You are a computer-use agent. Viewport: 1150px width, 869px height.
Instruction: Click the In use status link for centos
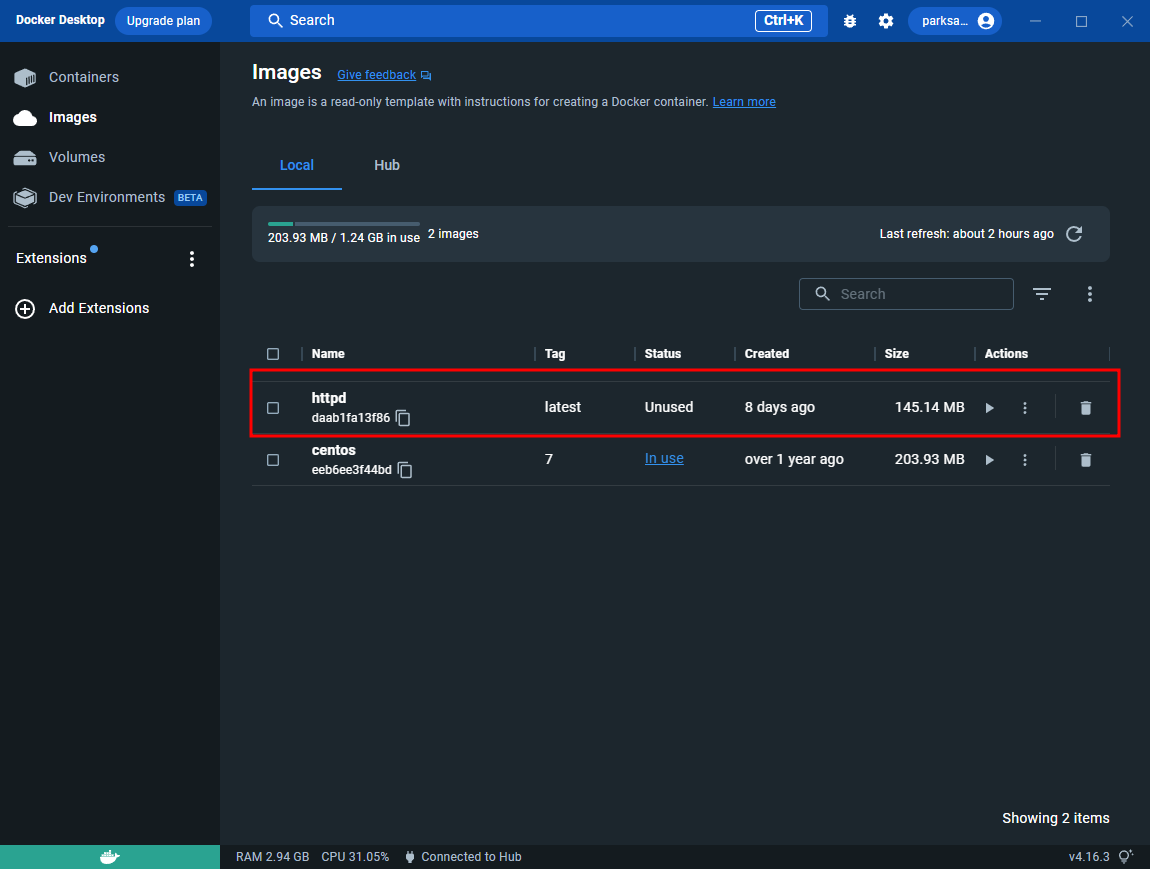[x=664, y=458]
